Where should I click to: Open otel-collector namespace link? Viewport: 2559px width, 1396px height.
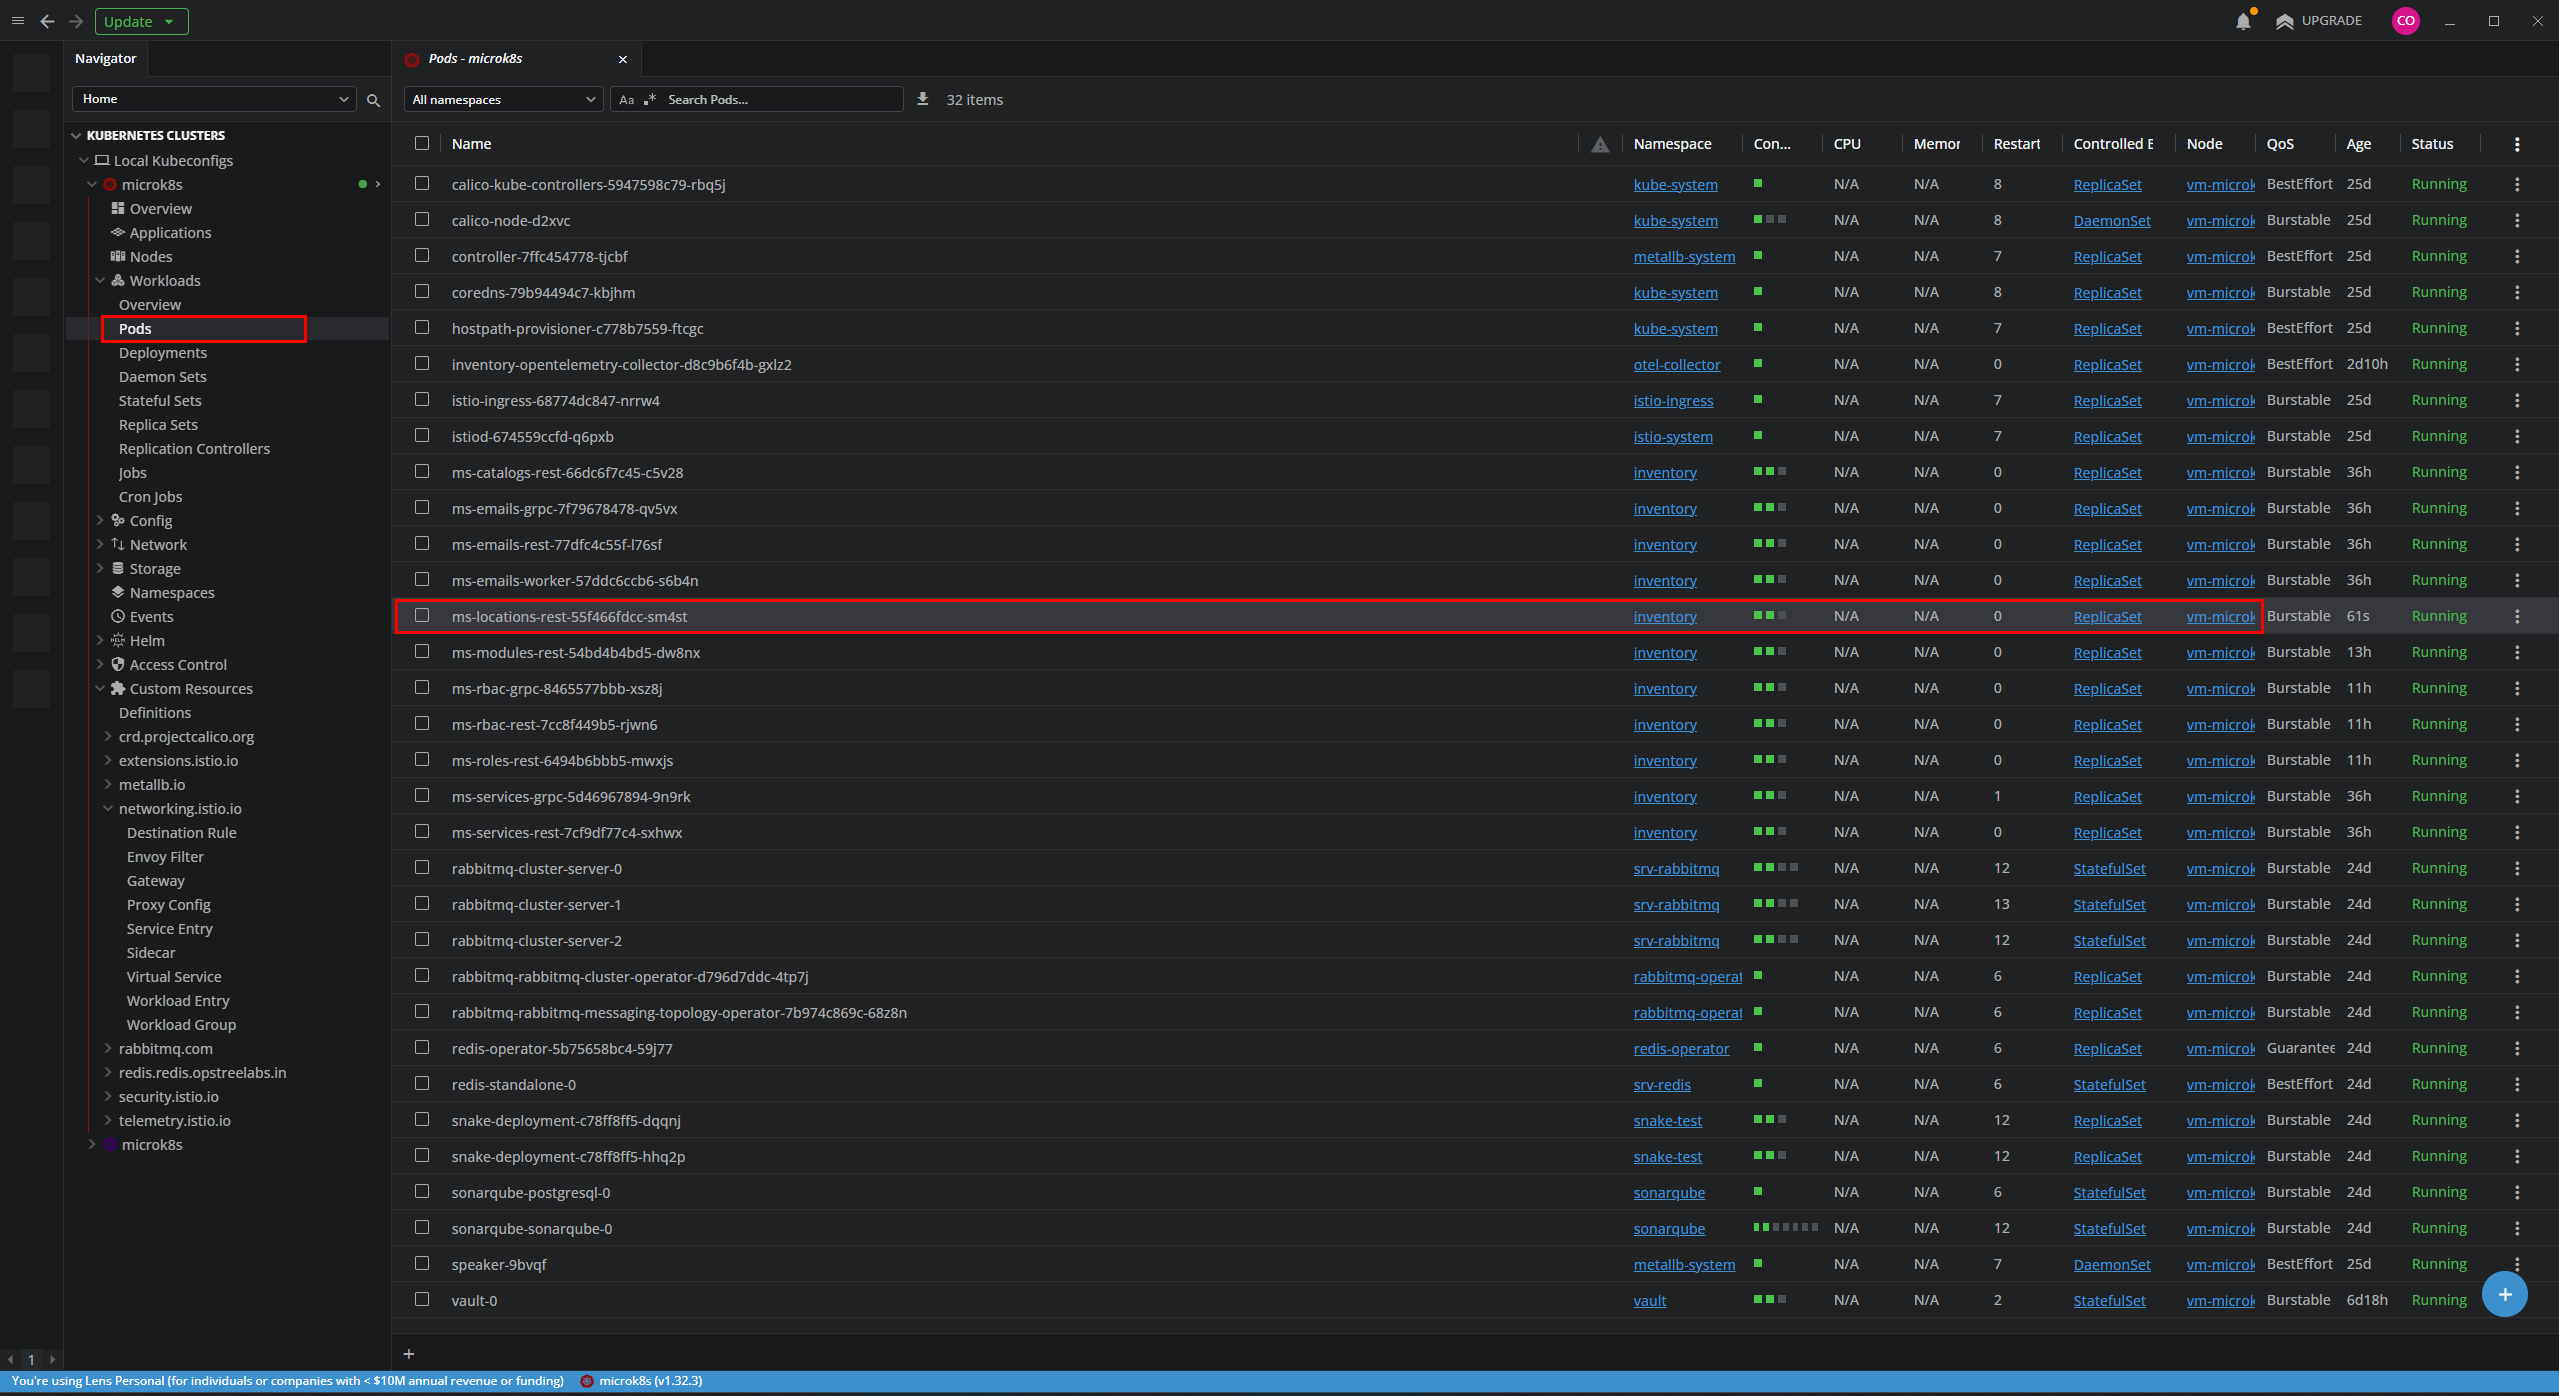point(1677,365)
